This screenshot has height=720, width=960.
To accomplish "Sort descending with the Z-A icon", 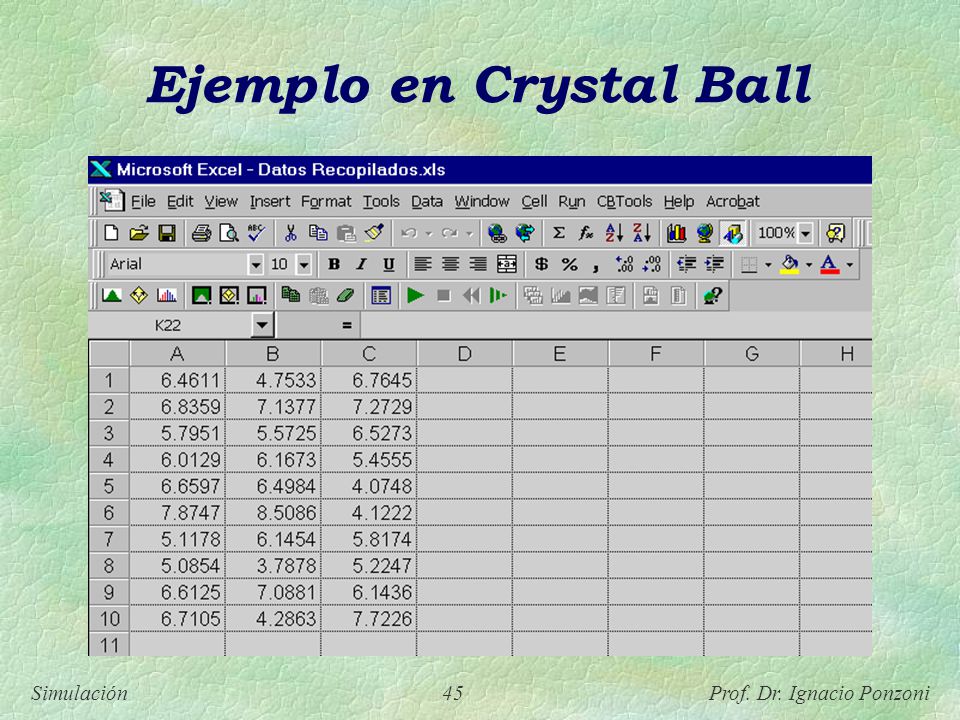I will (642, 233).
